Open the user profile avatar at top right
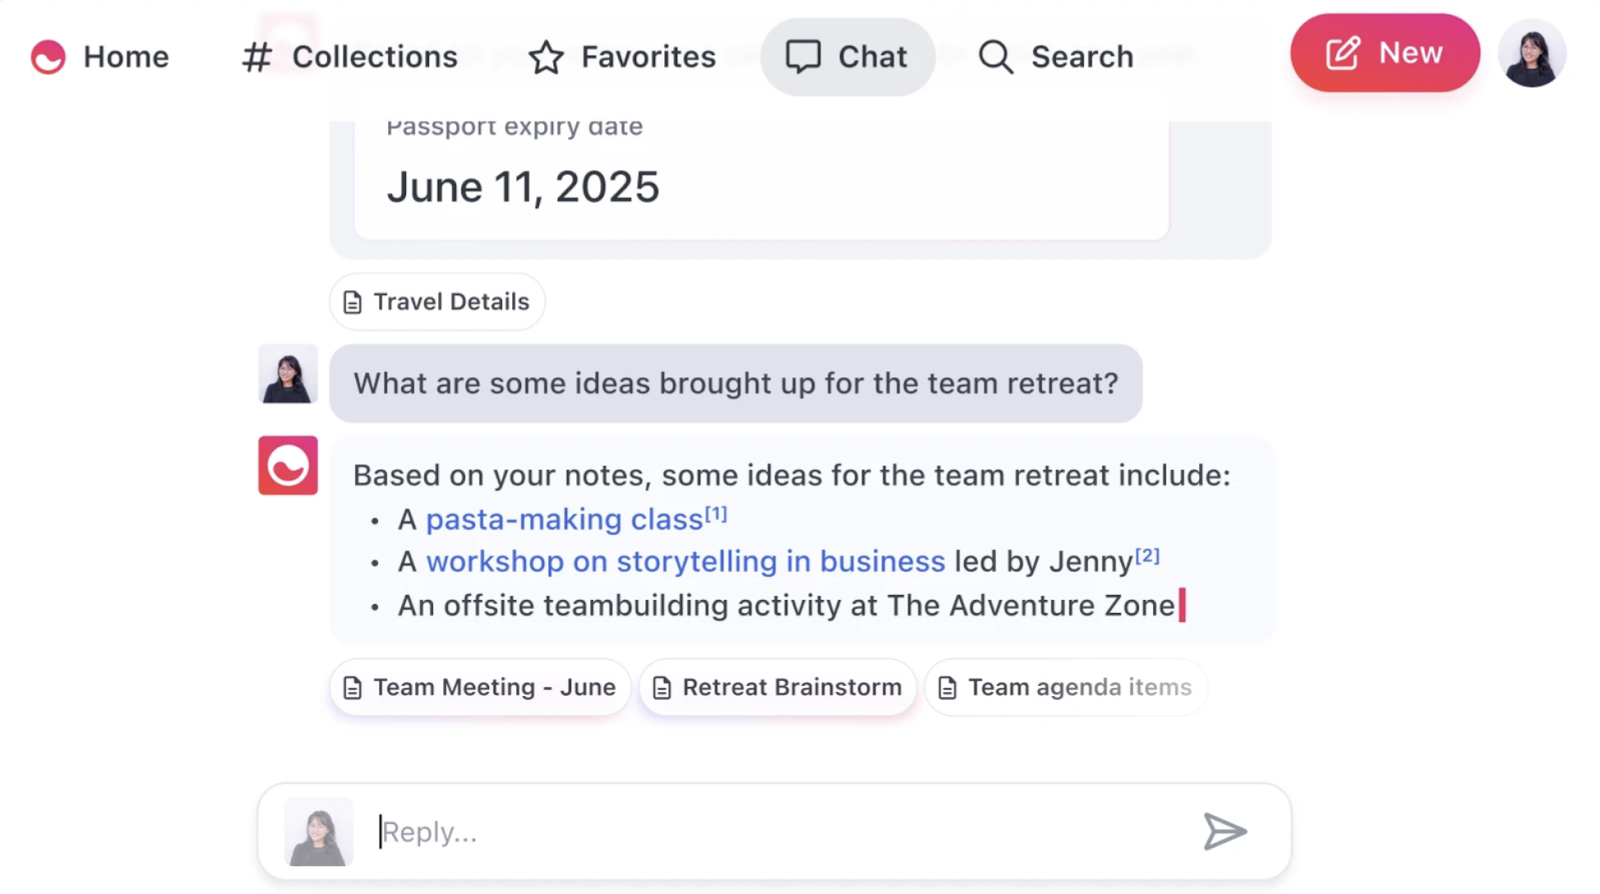The image size is (1600, 894). tap(1532, 53)
